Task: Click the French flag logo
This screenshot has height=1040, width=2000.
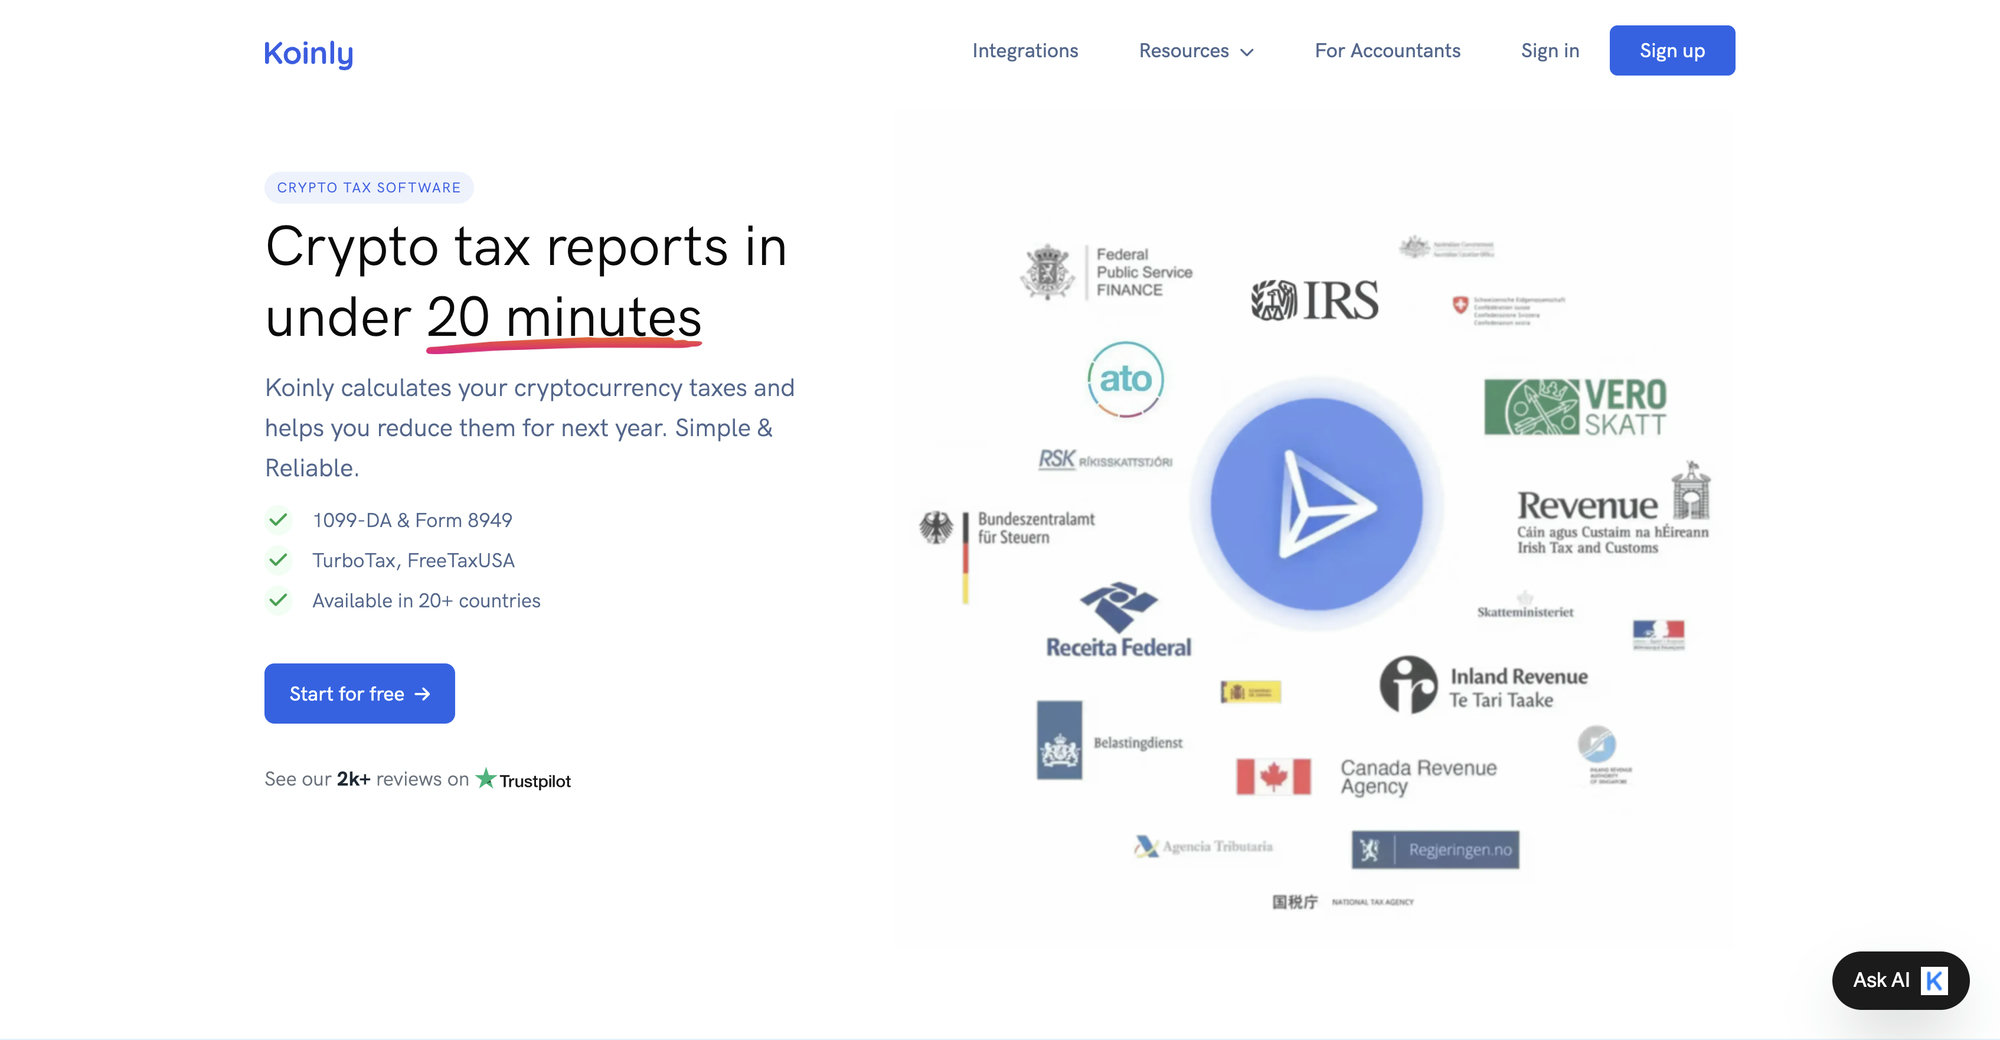Action: coord(1659,634)
